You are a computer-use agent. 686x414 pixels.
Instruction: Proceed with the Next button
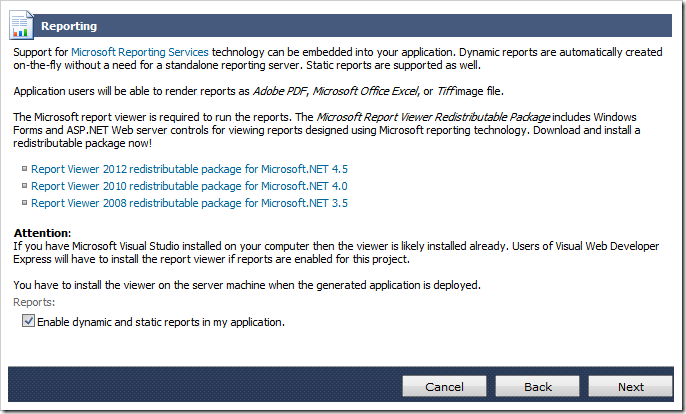(x=630, y=387)
